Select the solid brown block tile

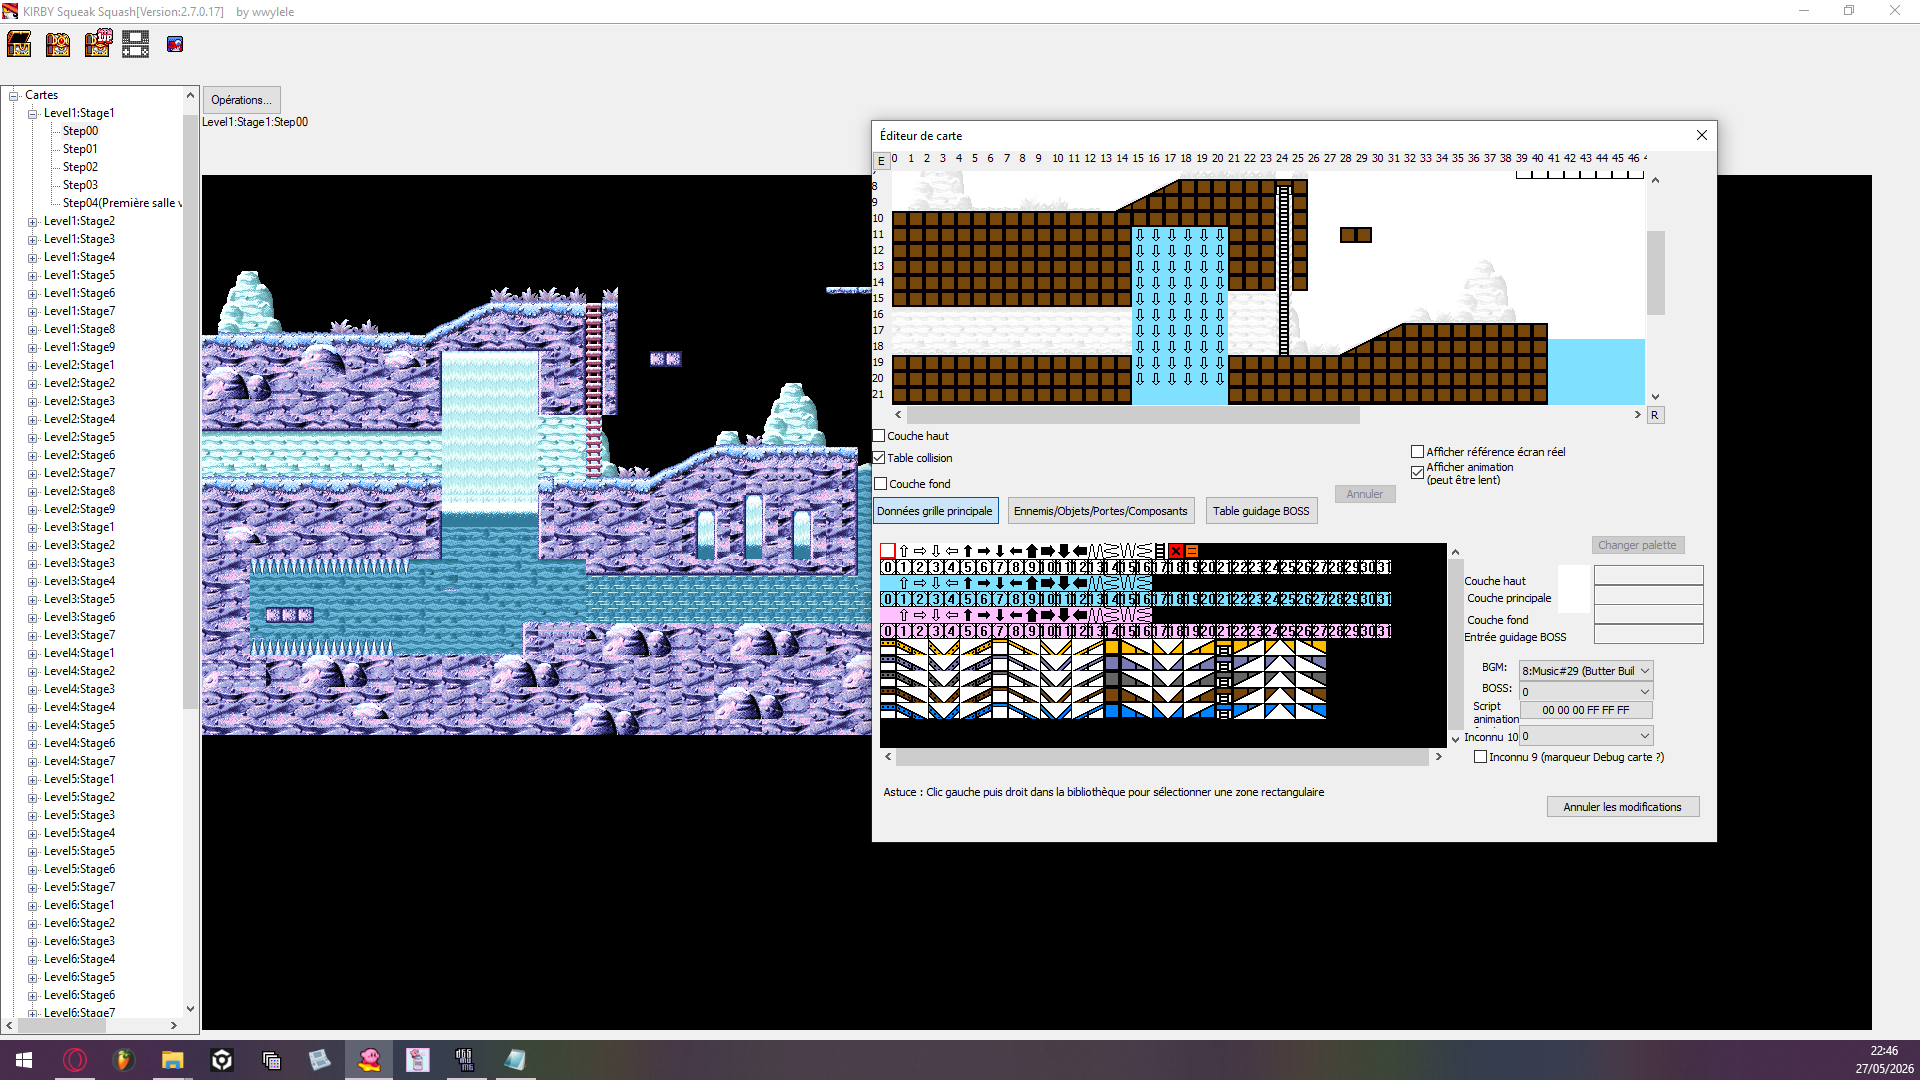click(x=1112, y=695)
